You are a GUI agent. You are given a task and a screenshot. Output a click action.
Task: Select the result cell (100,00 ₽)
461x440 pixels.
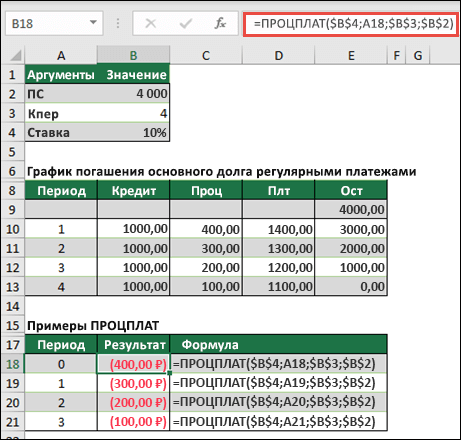(133, 422)
